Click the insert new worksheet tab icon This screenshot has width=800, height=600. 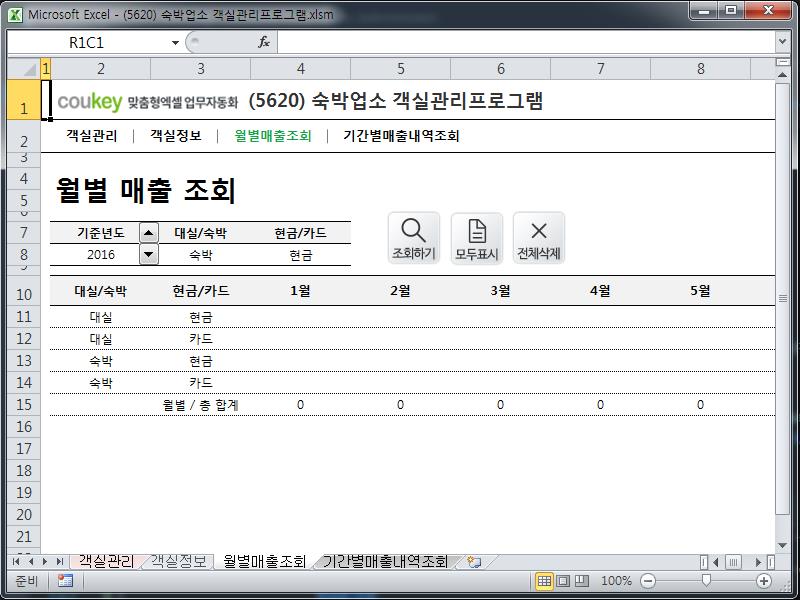pos(474,562)
